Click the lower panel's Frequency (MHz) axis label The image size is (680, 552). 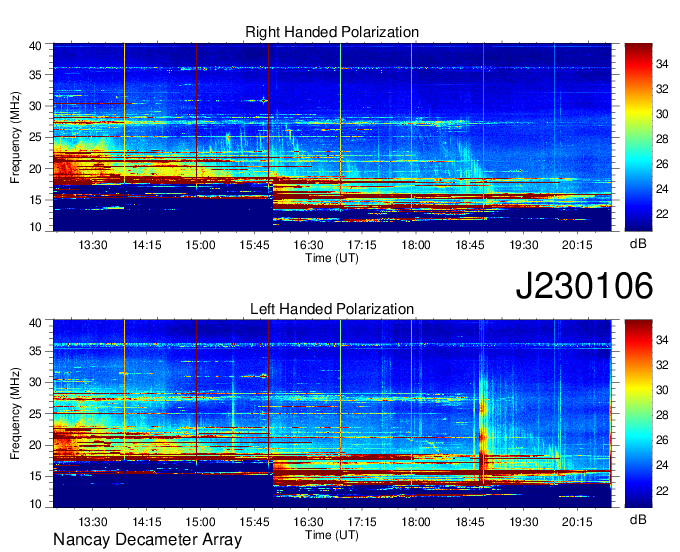[x=15, y=414]
